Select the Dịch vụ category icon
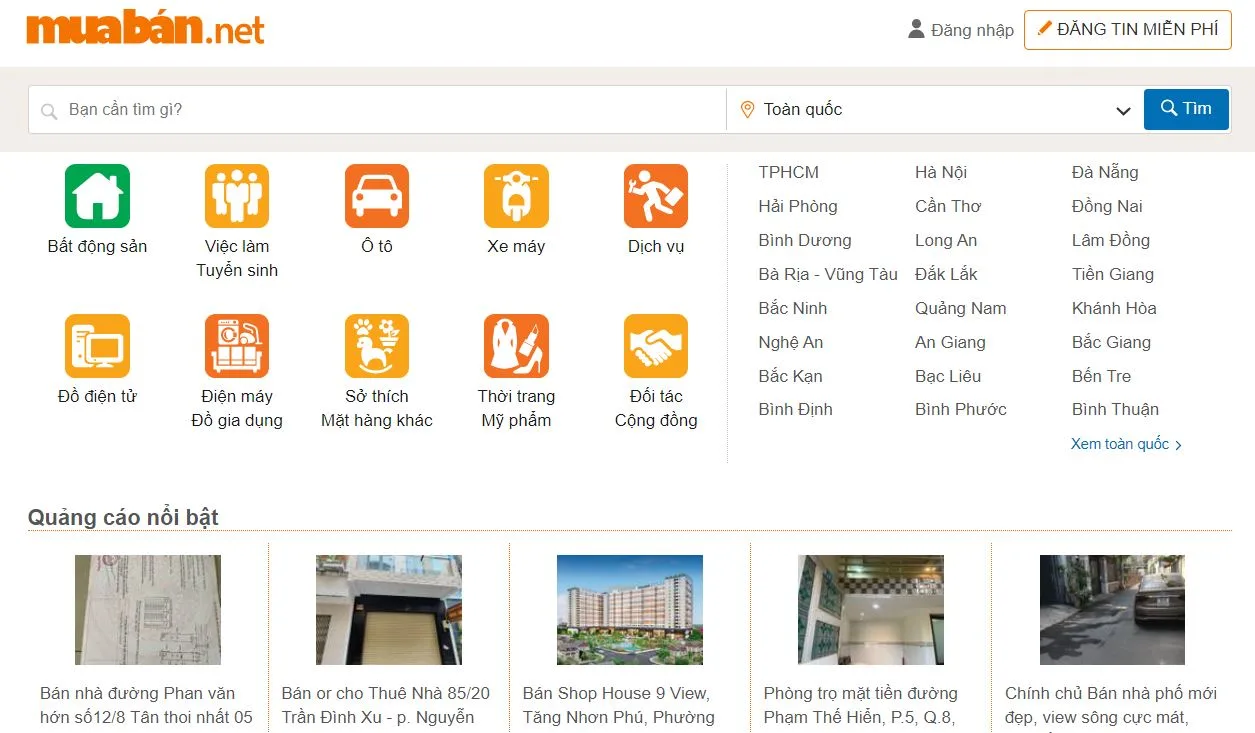This screenshot has width=1255, height=733. (x=656, y=195)
